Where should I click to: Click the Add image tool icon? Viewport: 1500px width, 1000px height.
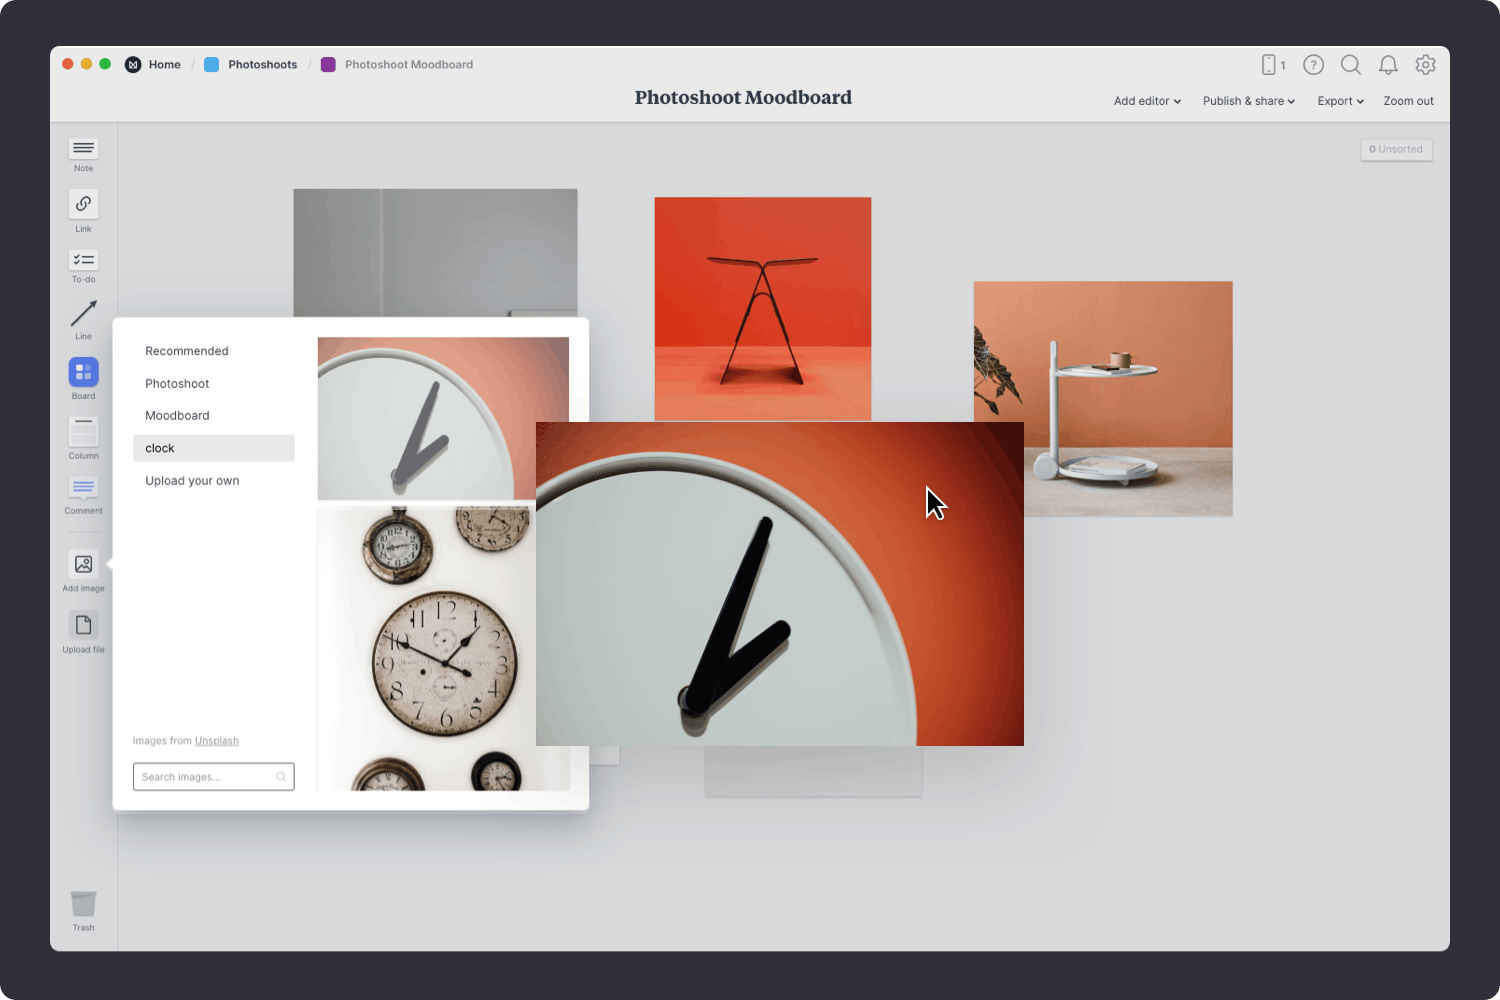click(x=83, y=564)
